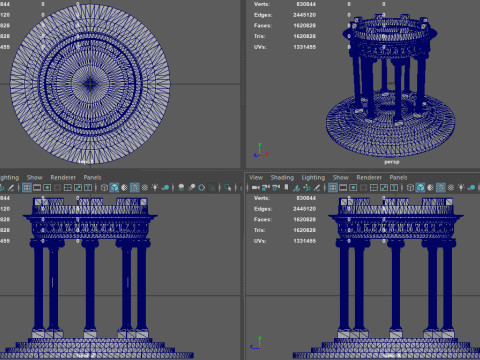Toggle Wireframe on Shaded in bottom-left panel
The height and width of the screenshot is (360, 480).
pyautogui.click(x=135, y=188)
